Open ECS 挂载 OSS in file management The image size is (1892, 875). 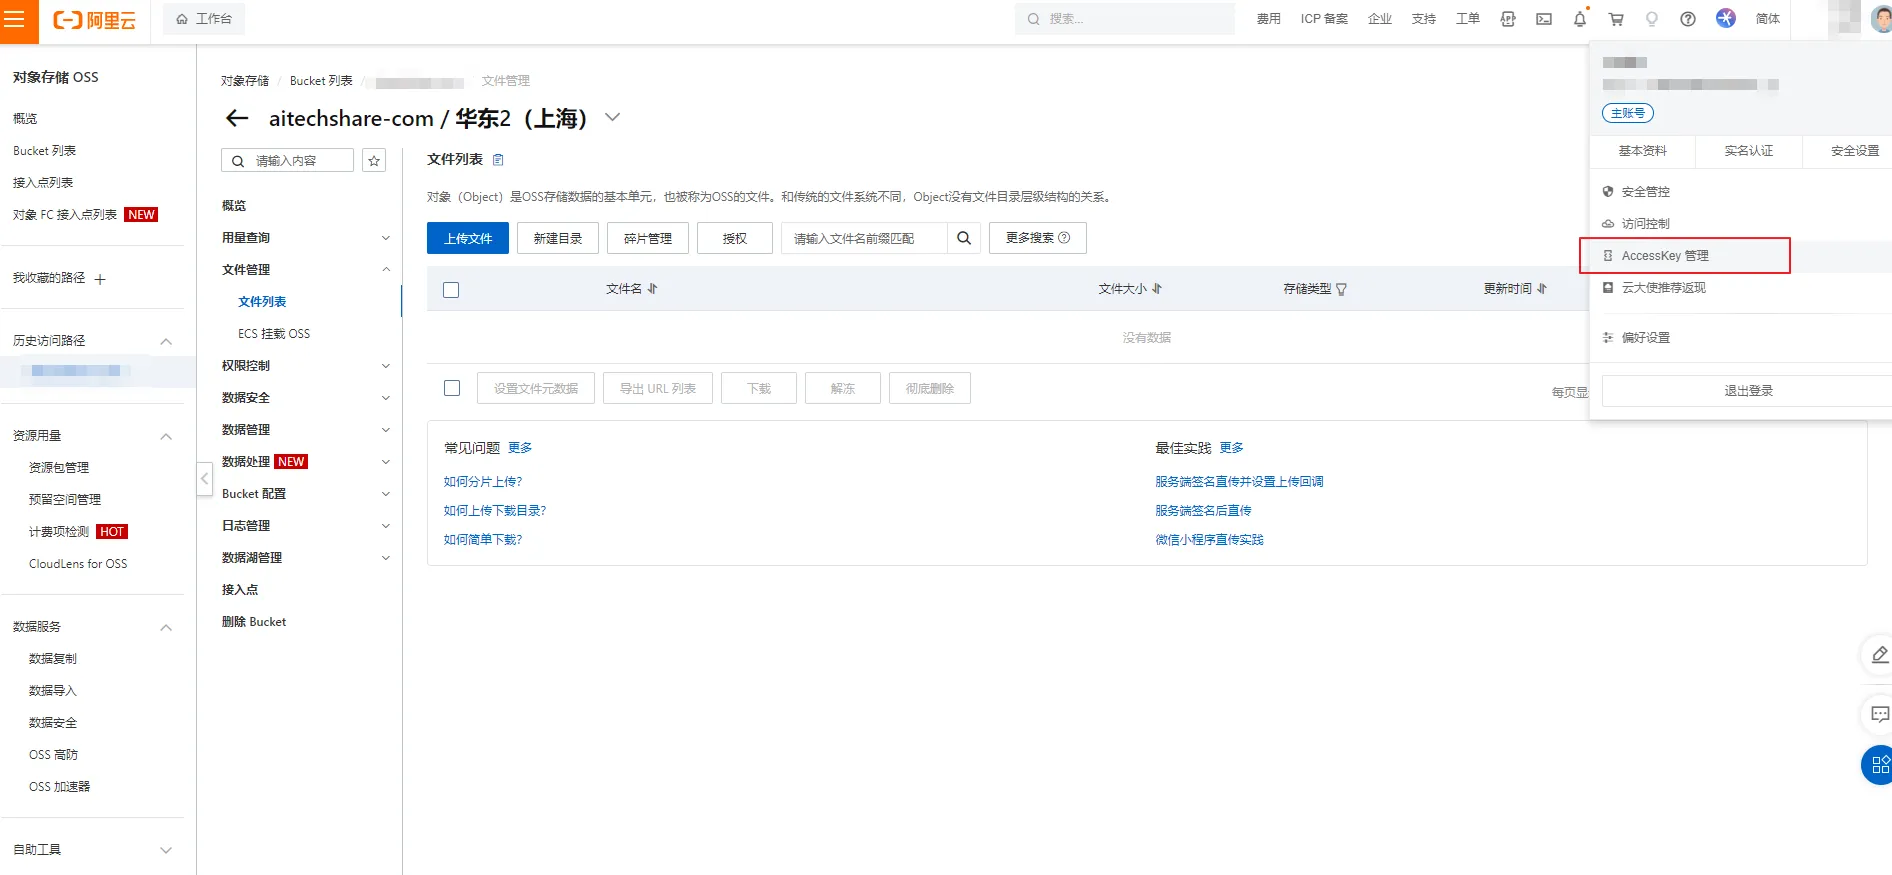point(274,334)
